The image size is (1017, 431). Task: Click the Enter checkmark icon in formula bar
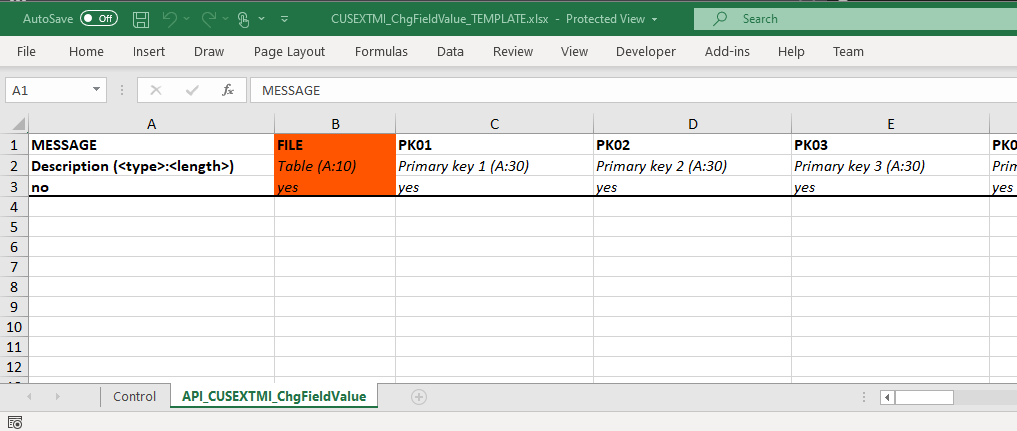click(192, 90)
